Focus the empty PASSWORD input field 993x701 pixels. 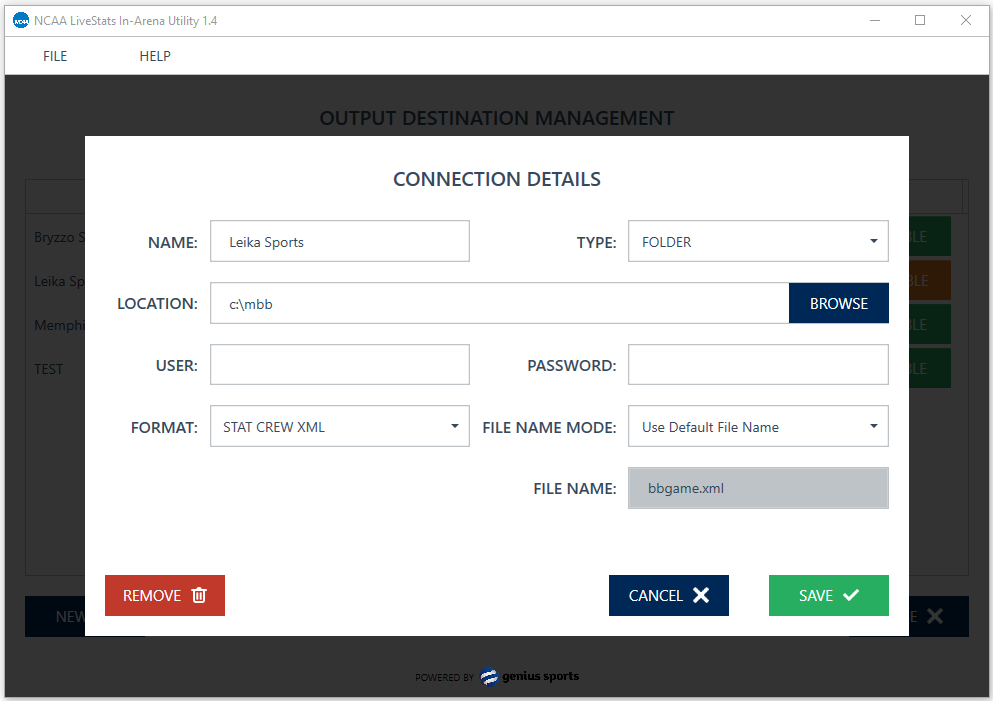tap(757, 365)
